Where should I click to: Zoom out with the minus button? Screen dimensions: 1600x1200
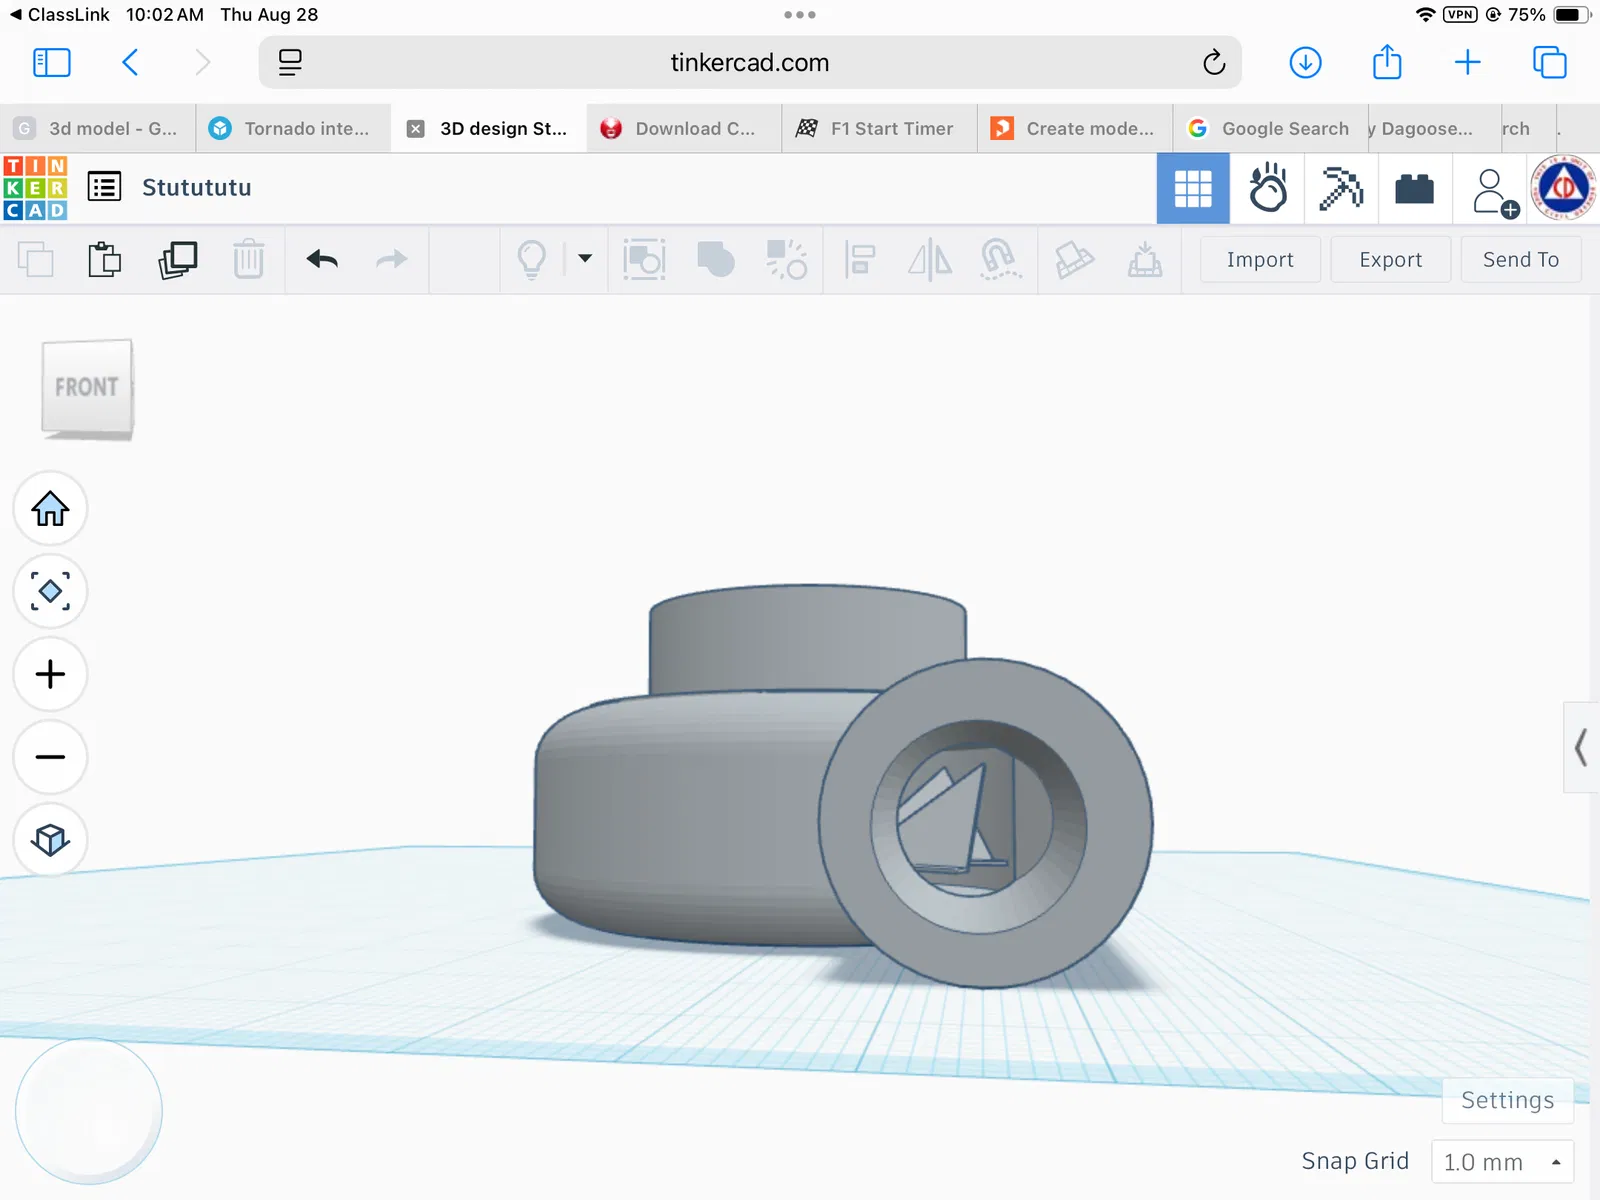[x=50, y=757]
